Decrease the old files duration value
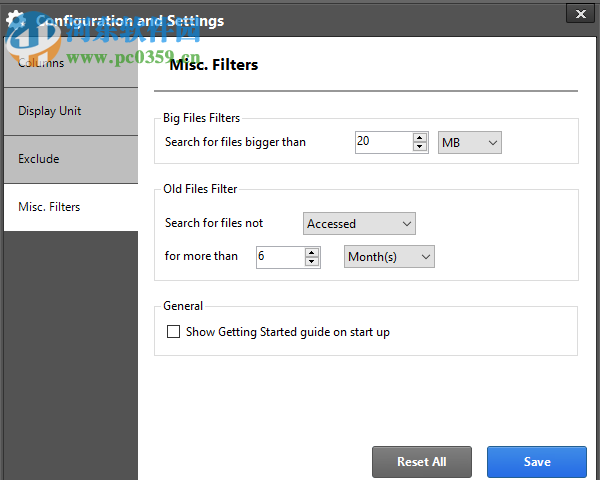The width and height of the screenshot is (600, 480). [x=312, y=261]
